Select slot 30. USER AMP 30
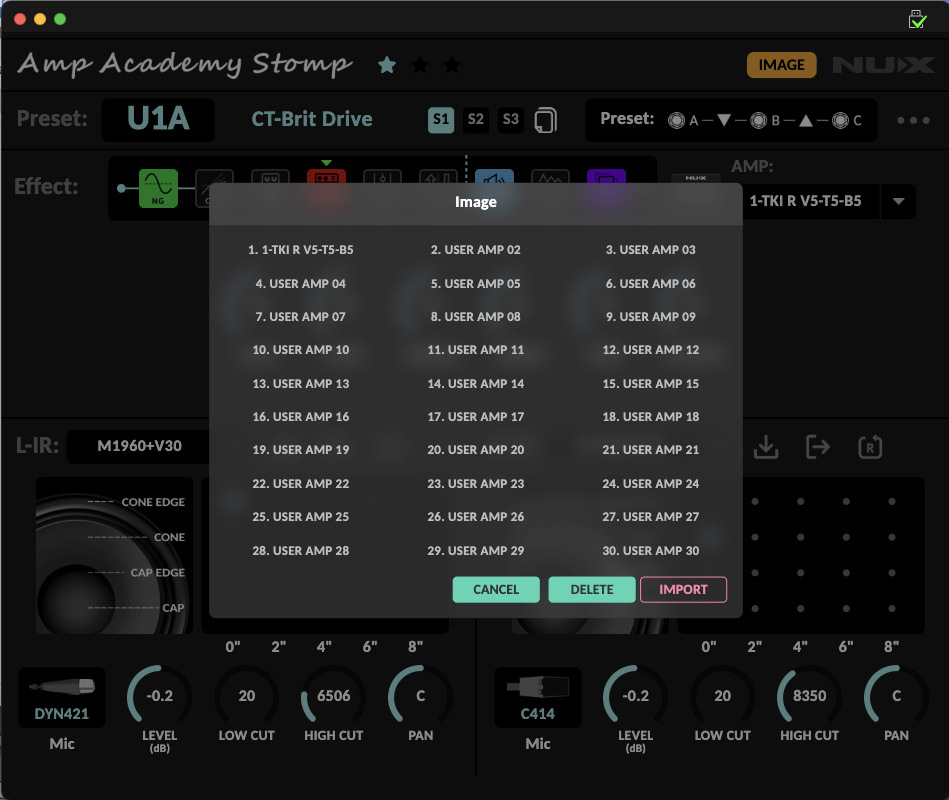The height and width of the screenshot is (800, 949). pos(651,551)
